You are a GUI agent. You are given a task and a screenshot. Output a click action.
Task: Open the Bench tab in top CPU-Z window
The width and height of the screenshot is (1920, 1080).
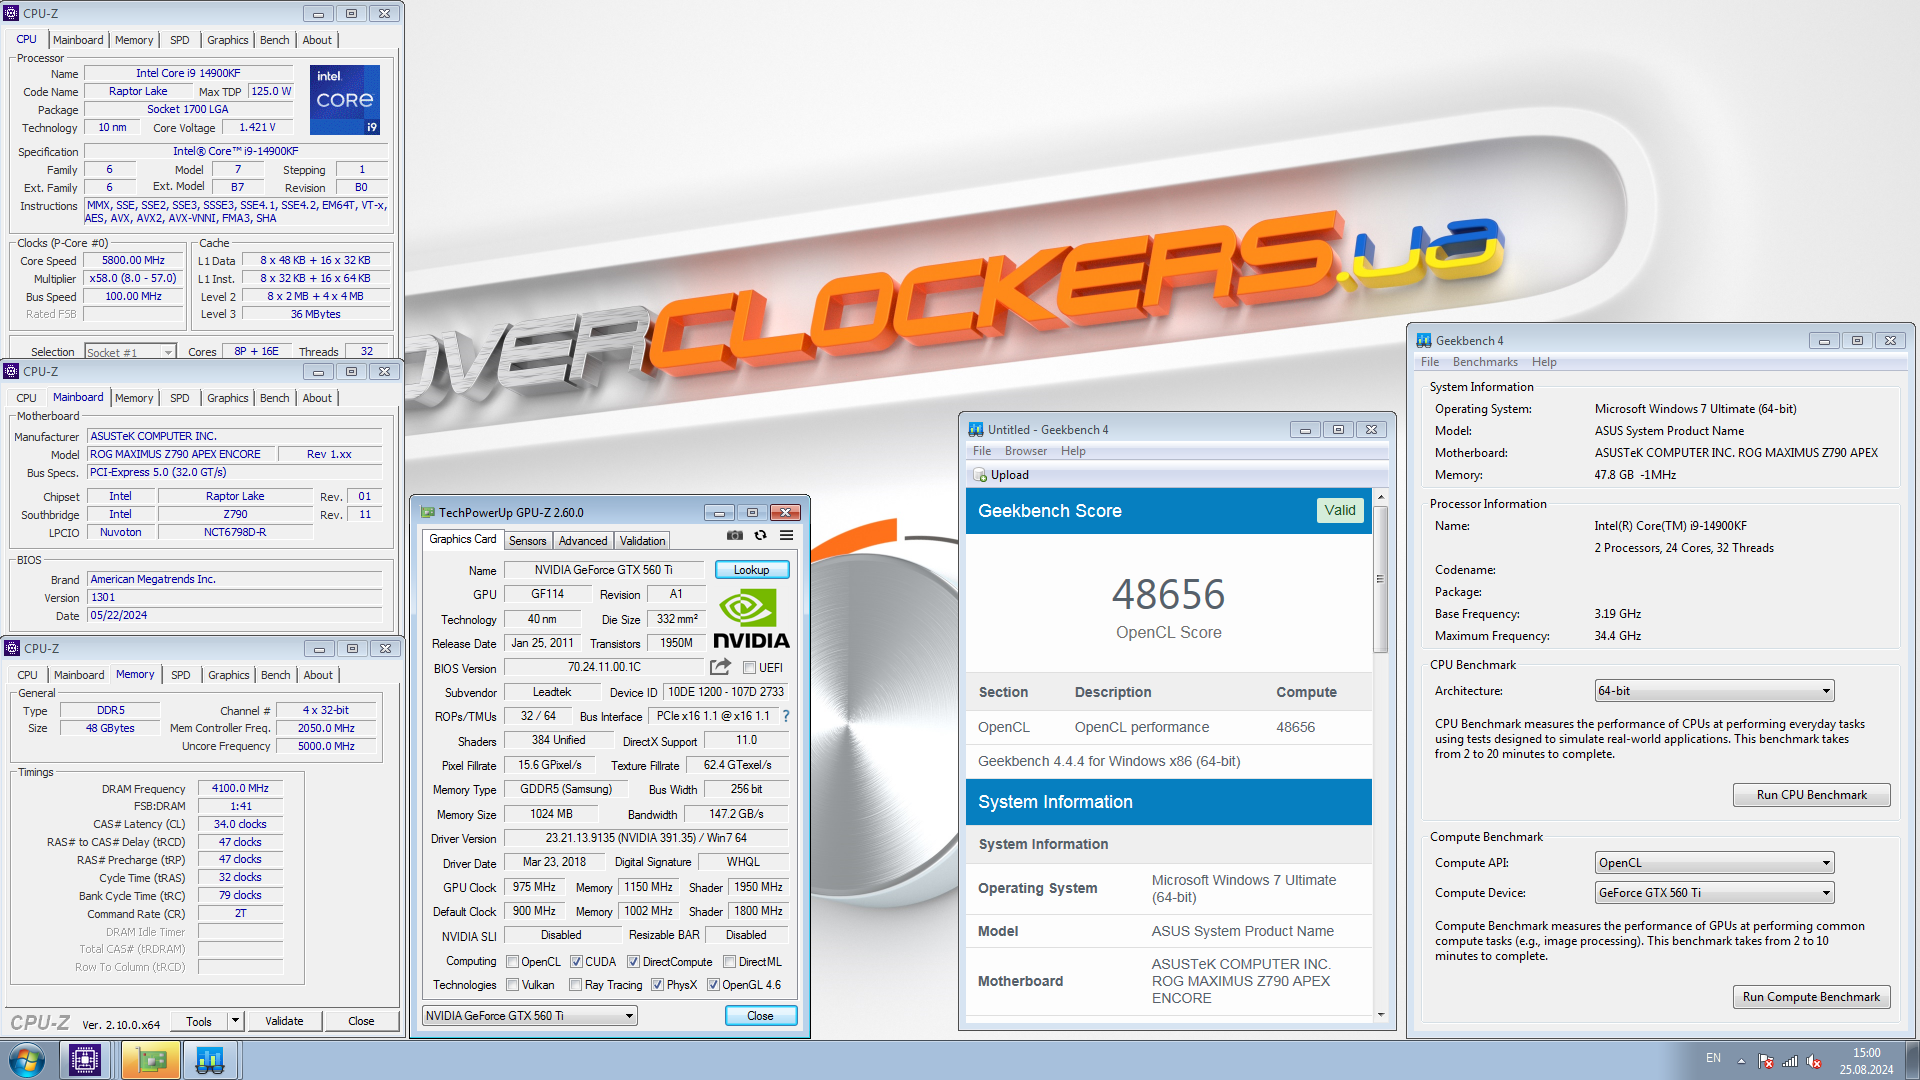coord(275,40)
